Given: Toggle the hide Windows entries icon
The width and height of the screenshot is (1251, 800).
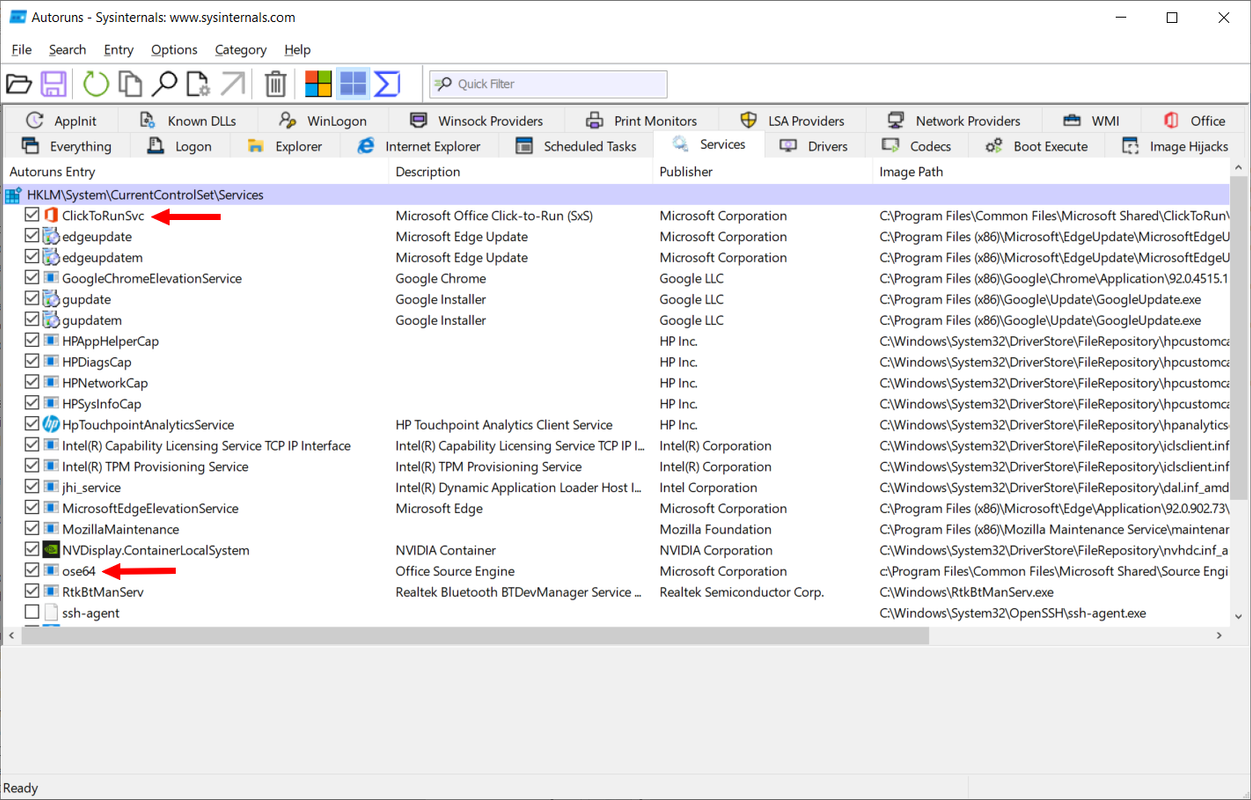Looking at the screenshot, I should pyautogui.click(x=353, y=84).
